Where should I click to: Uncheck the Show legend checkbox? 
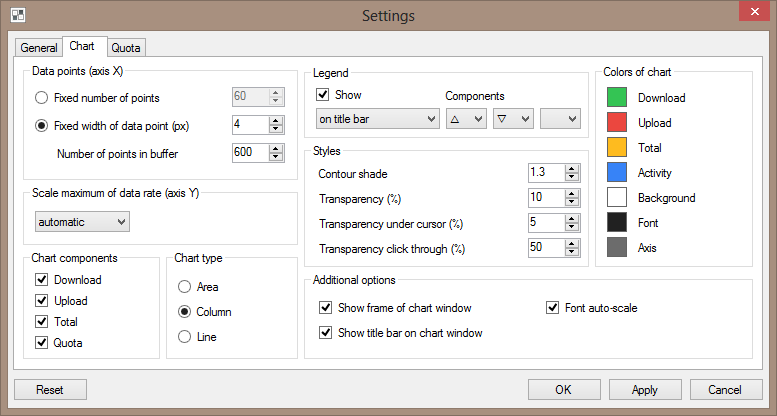coord(323,95)
